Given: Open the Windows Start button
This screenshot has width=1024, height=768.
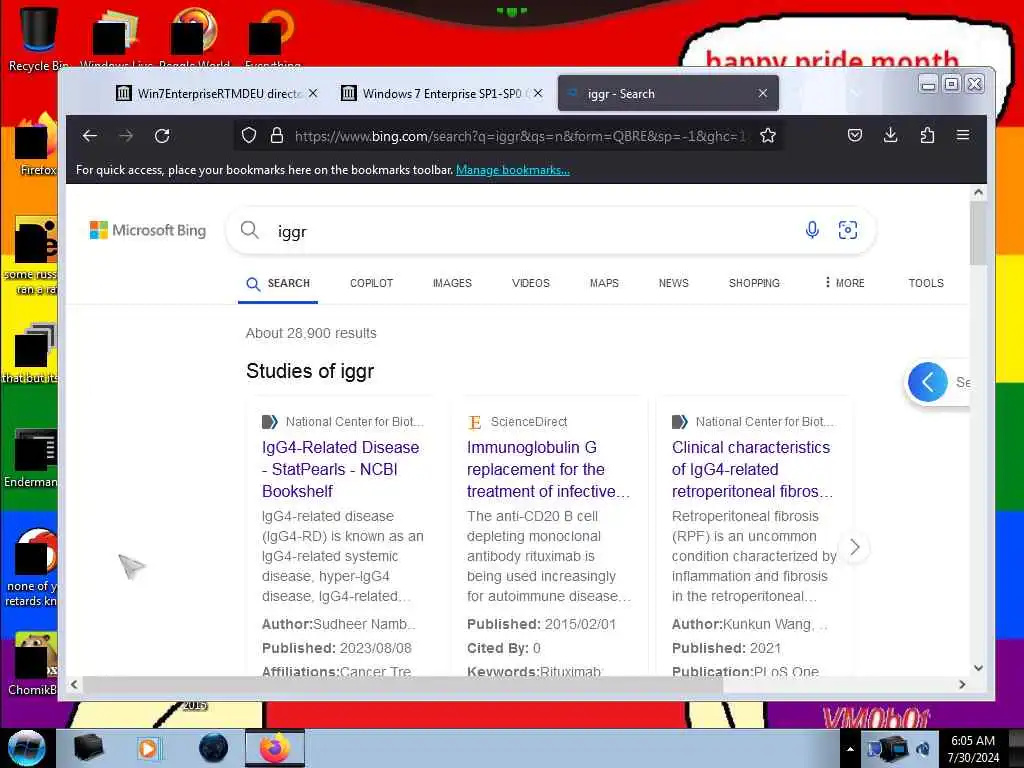Looking at the screenshot, I should [x=27, y=748].
